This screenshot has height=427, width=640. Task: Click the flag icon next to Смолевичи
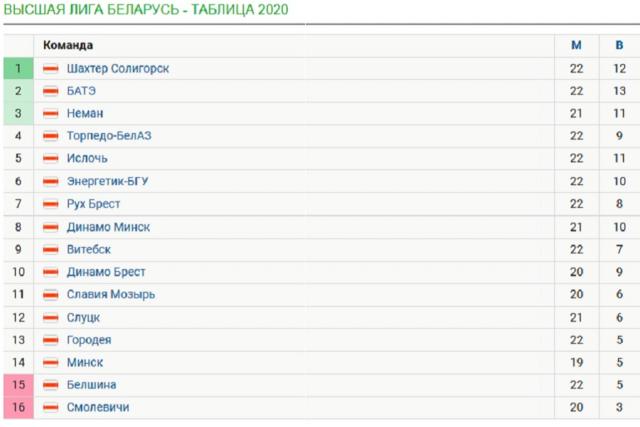point(51,407)
